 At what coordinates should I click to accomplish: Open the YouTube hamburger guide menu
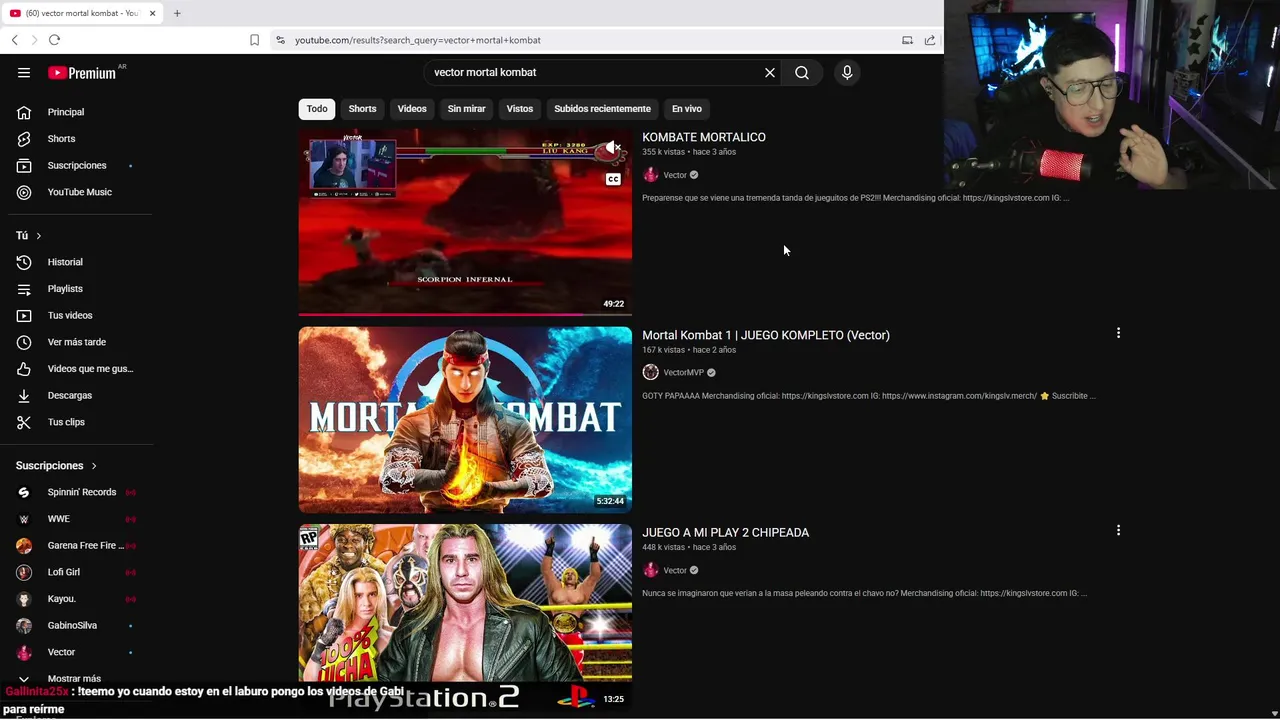click(x=24, y=72)
